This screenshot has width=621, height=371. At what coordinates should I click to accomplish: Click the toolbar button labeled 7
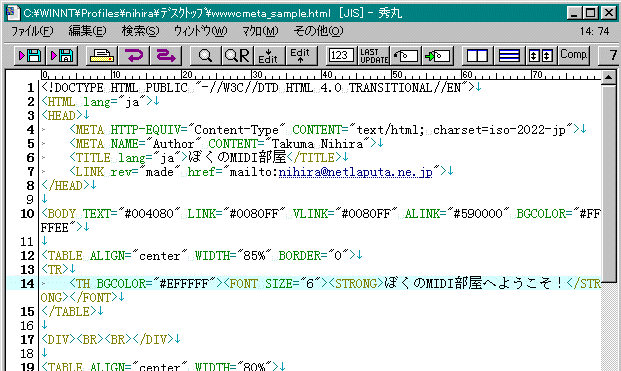(x=610, y=56)
